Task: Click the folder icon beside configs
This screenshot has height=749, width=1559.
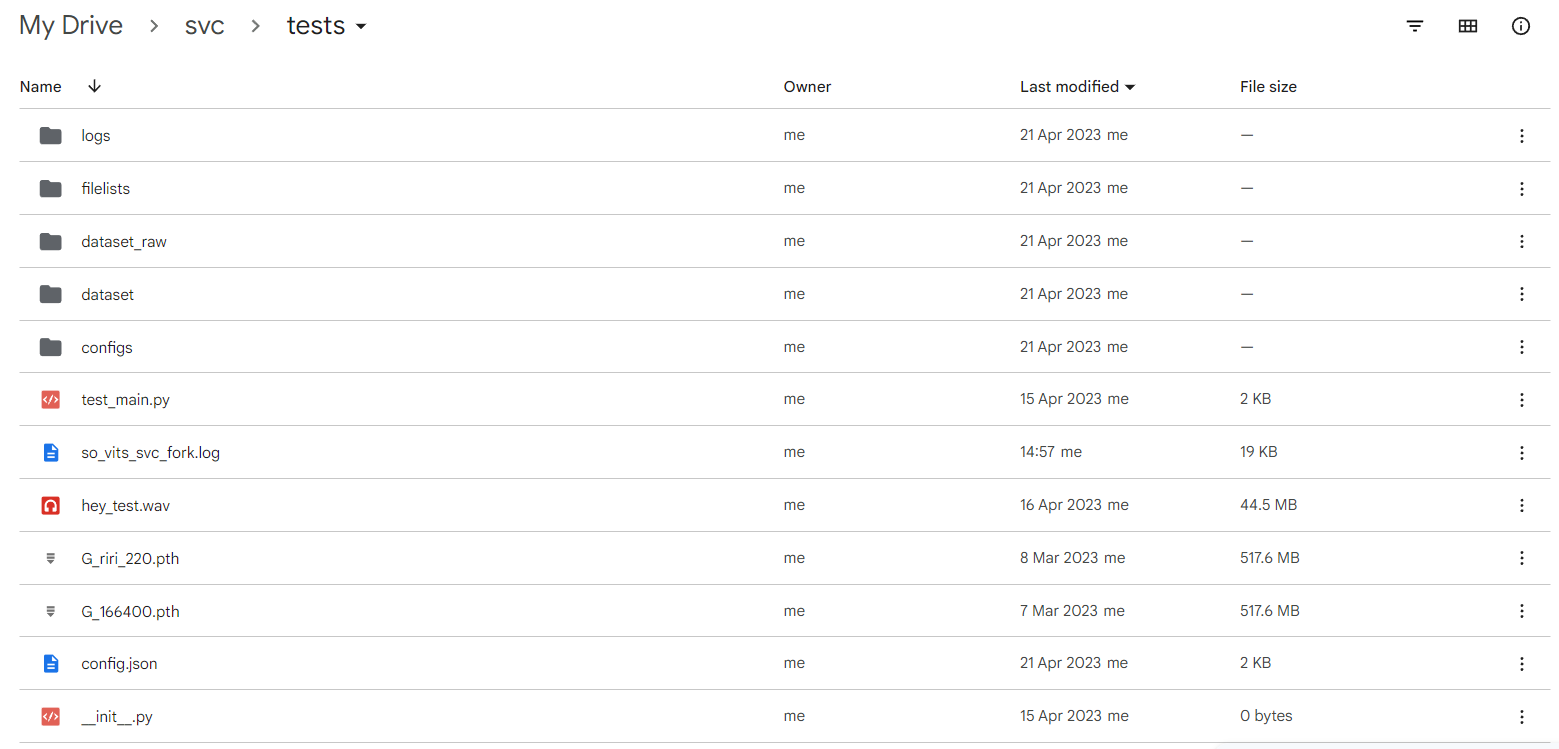Action: pyautogui.click(x=50, y=347)
